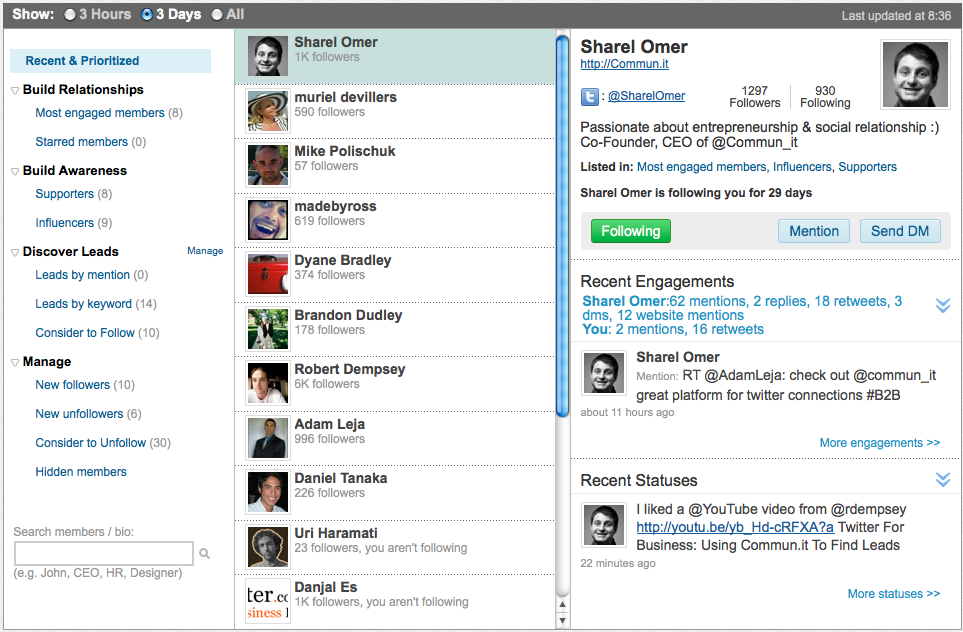Open Adam Leja's avatar thumbnail
Viewport: 963px width, 632px height.
(x=267, y=438)
